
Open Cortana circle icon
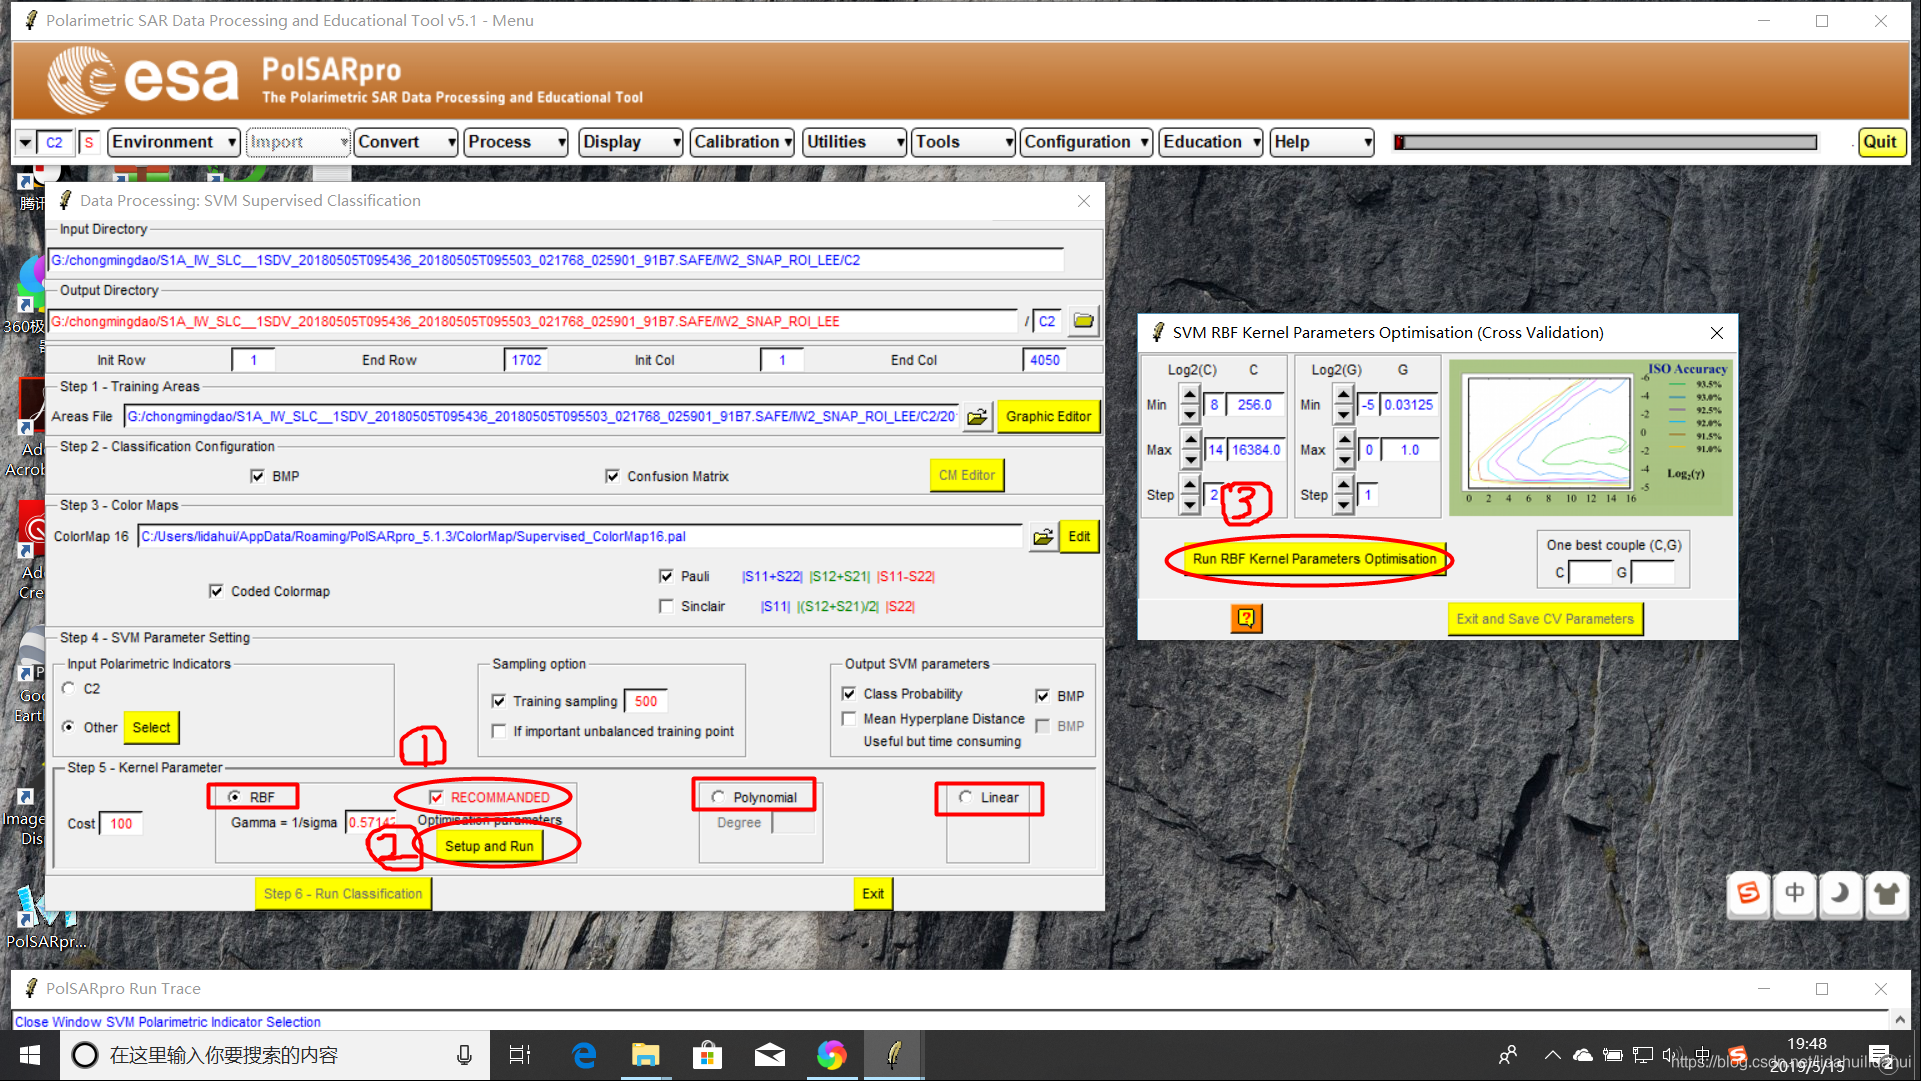point(85,1055)
